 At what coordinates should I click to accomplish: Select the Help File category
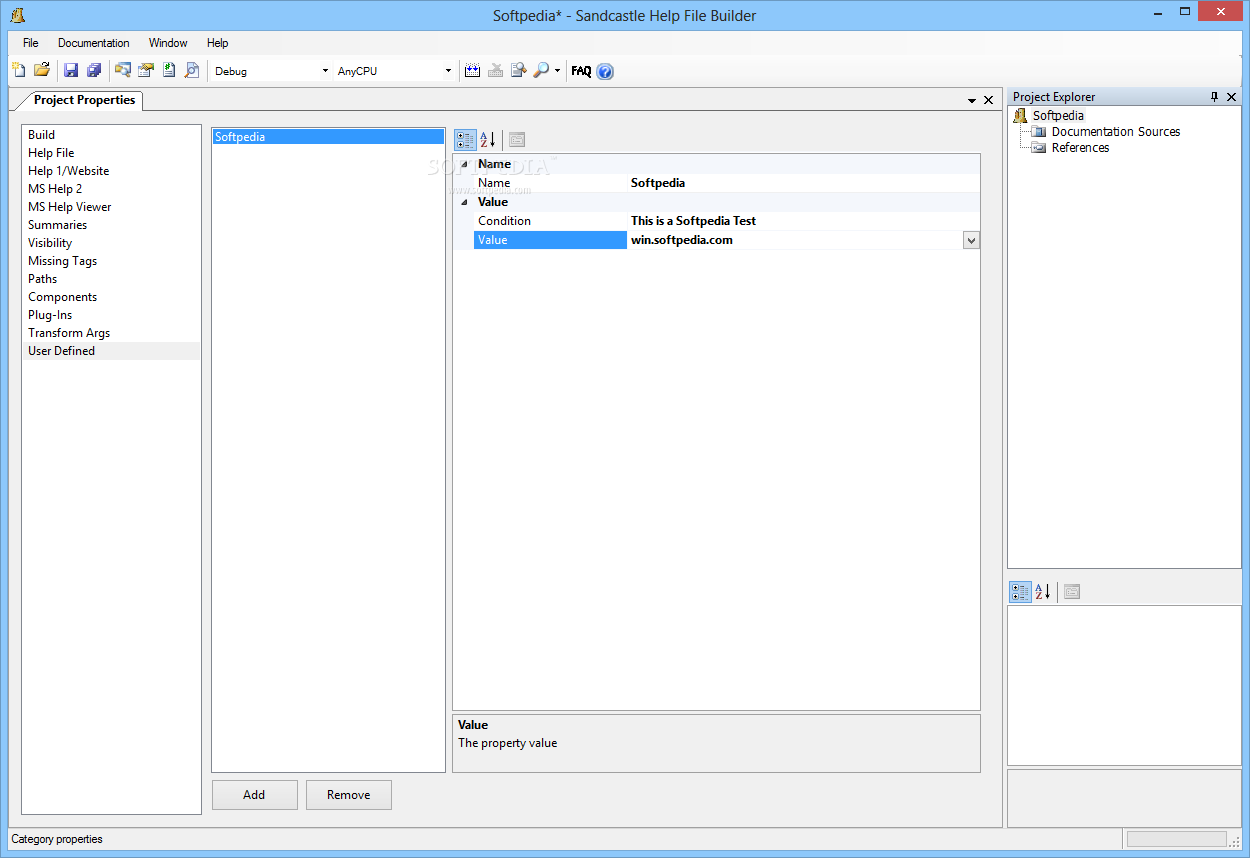coord(111,153)
